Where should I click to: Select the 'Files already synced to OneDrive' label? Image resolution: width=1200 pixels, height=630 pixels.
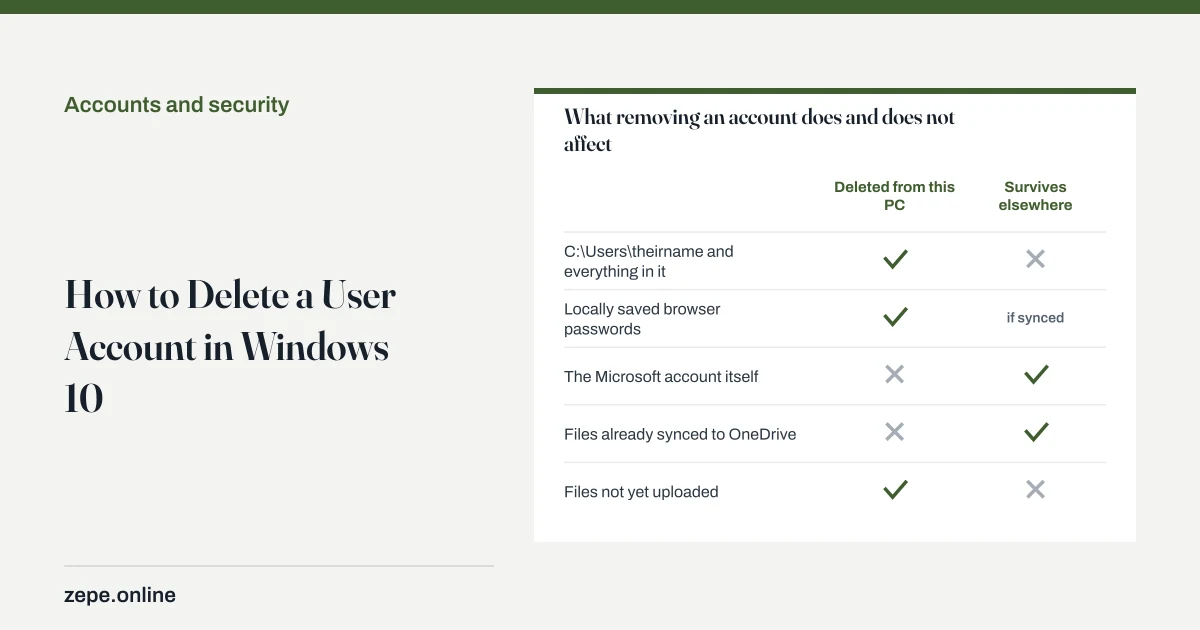point(680,434)
